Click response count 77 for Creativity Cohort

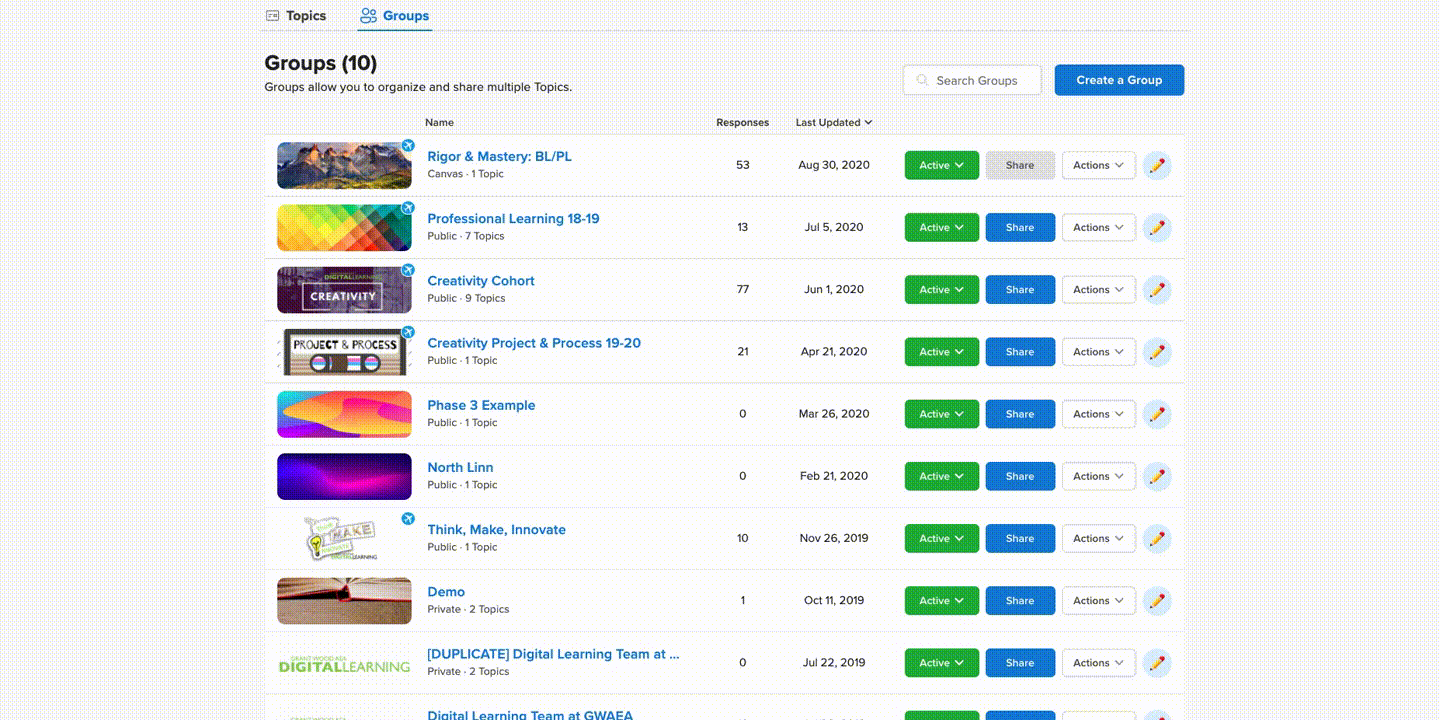(742, 290)
